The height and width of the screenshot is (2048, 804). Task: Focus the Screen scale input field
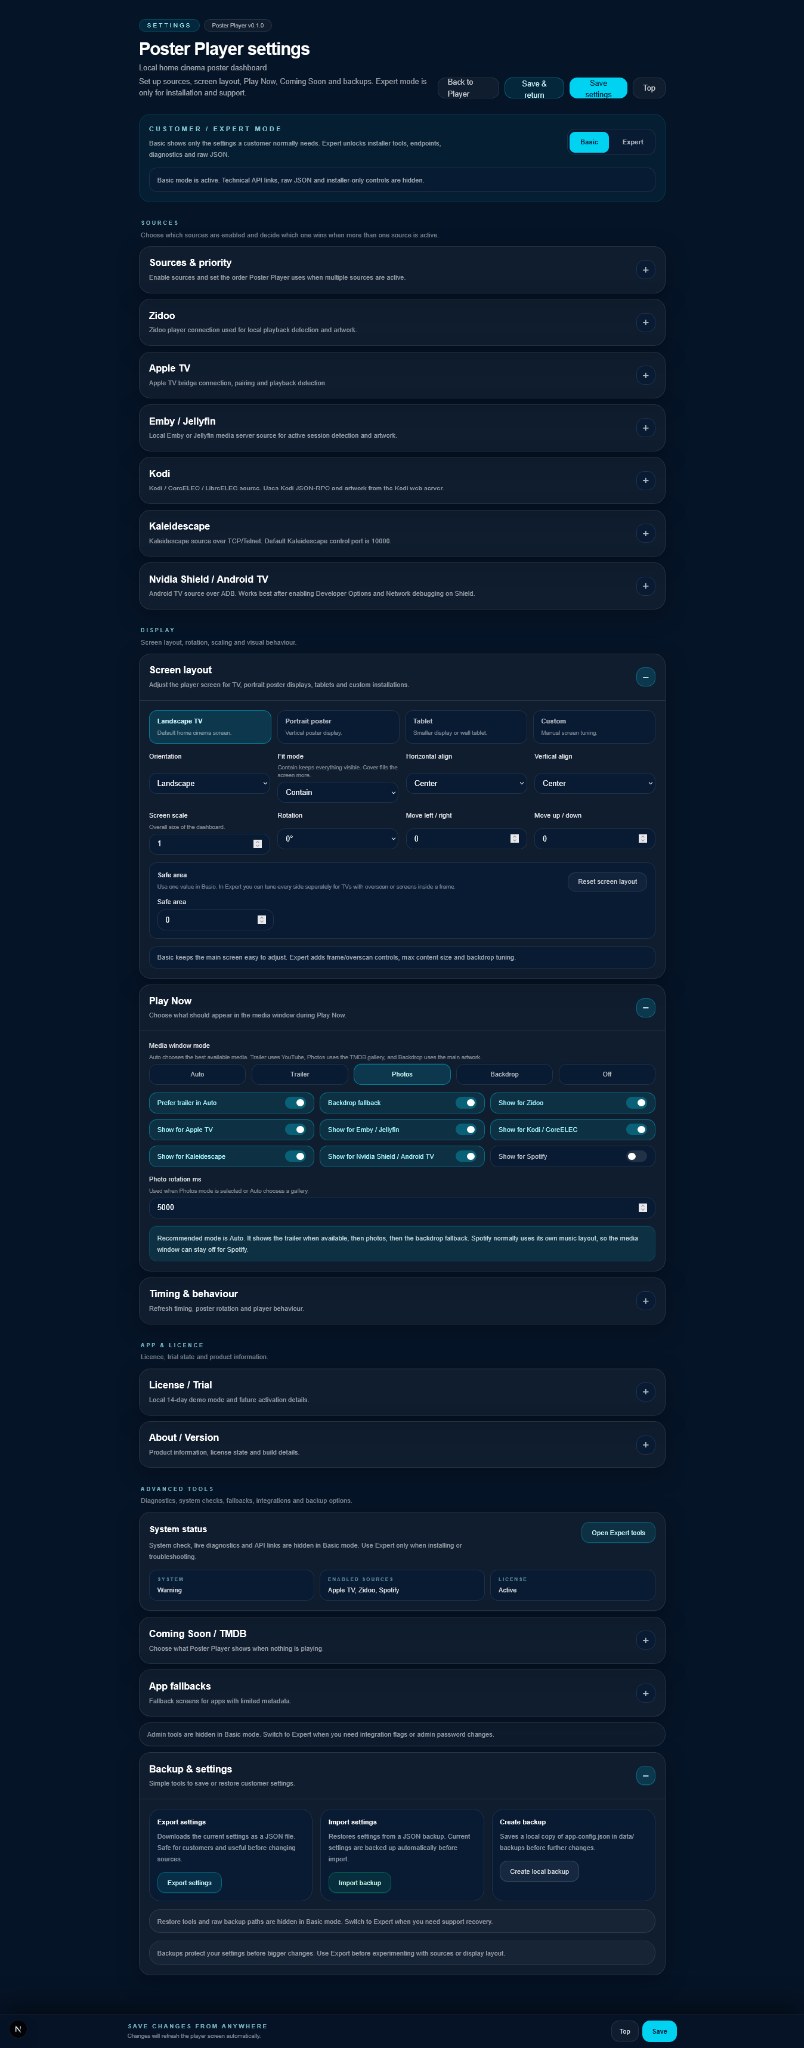click(x=210, y=844)
